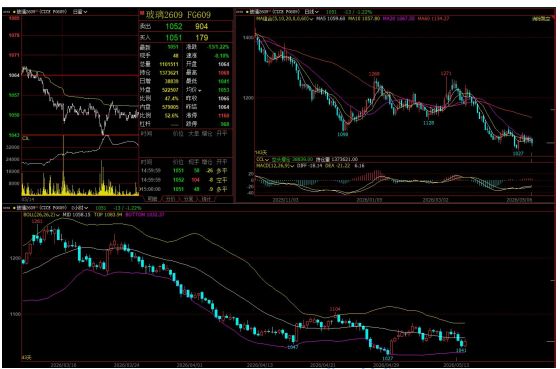Click the 2025/11/03 date on the daily chart axis
560x369 pixels.
coord(285,200)
